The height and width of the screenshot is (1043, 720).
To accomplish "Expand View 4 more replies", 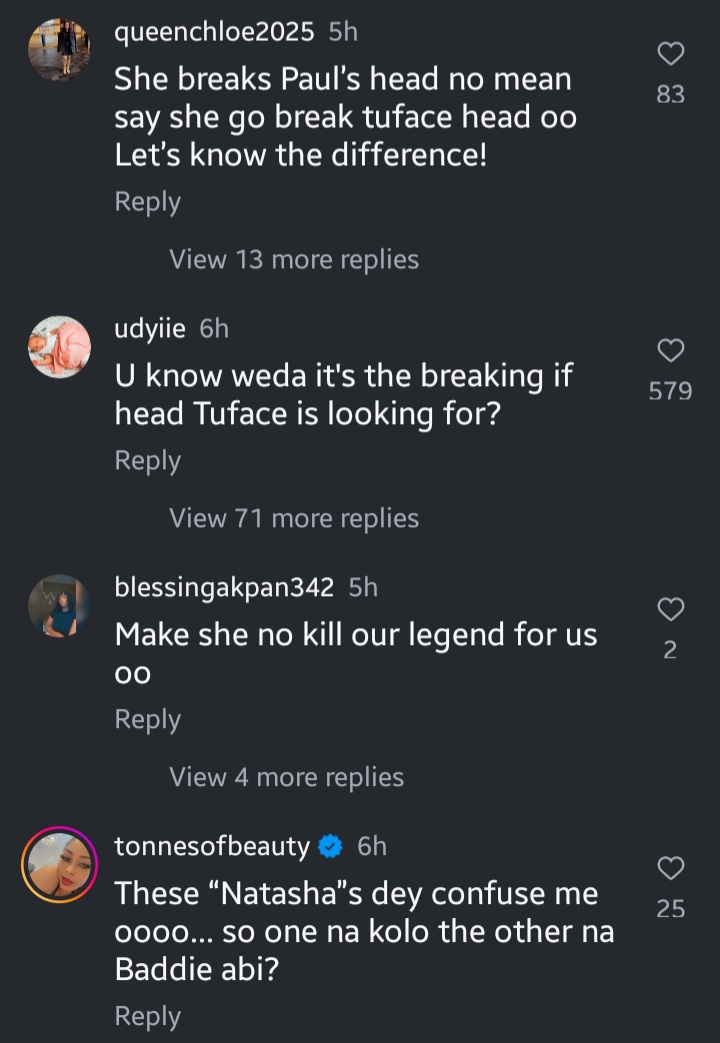I will (287, 777).
